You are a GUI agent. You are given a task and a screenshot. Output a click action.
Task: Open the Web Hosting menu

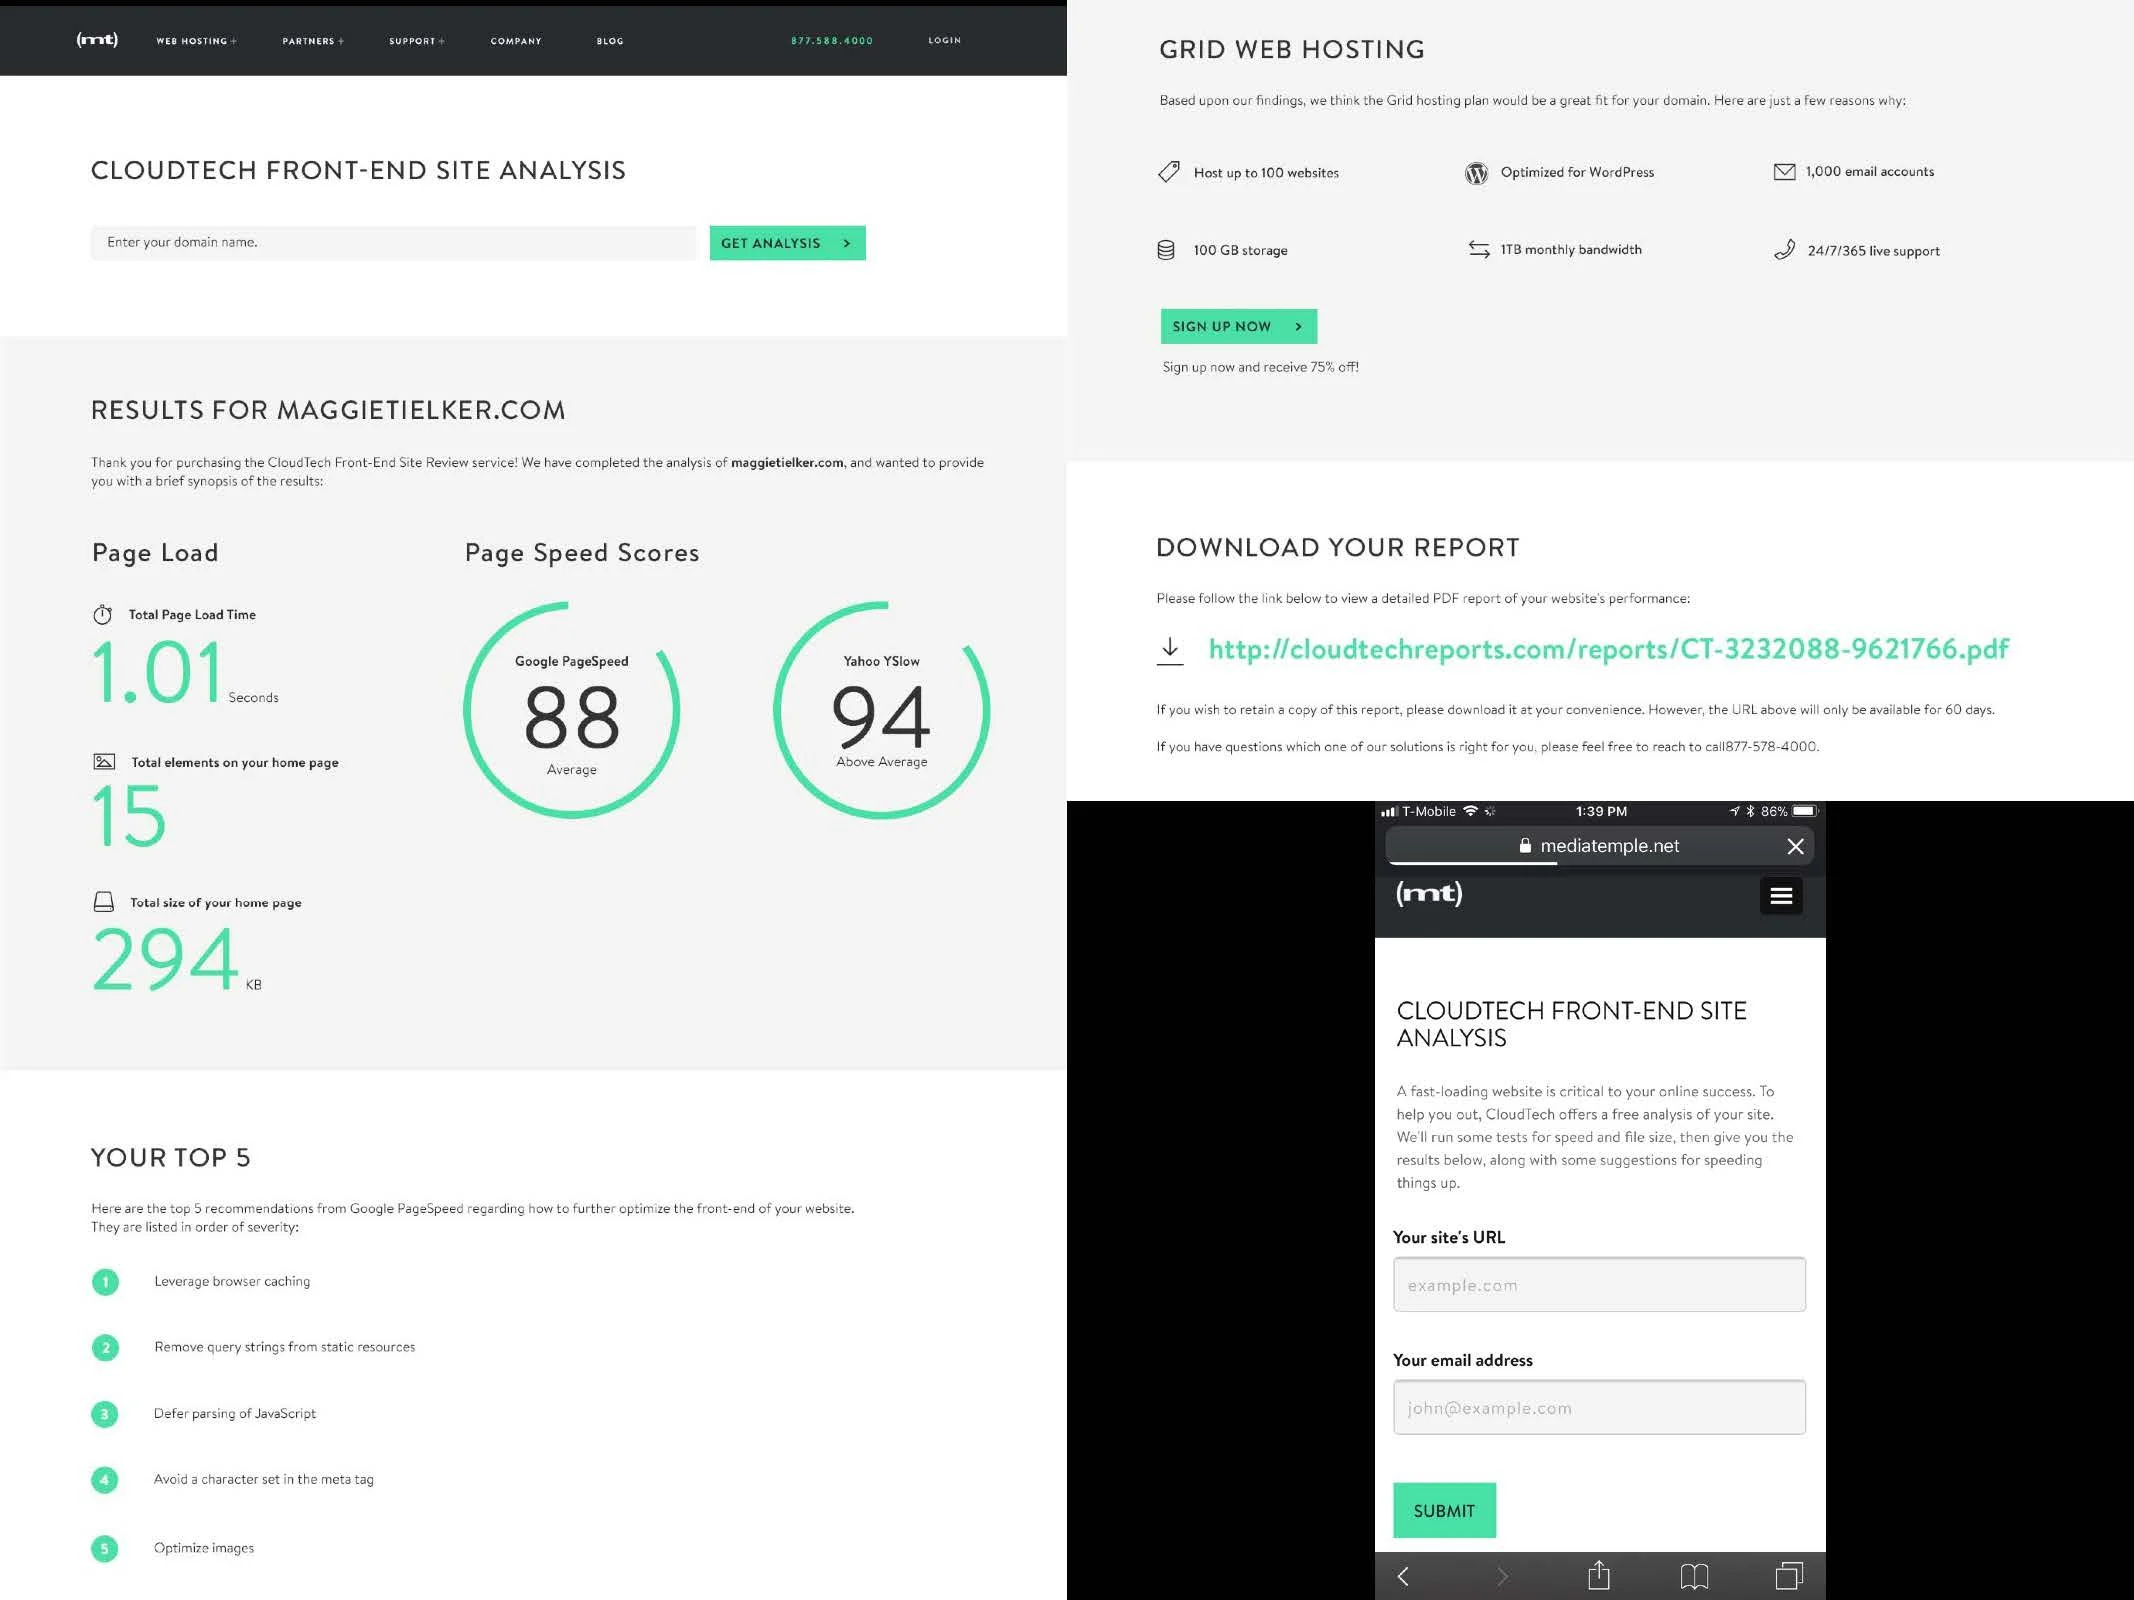(x=196, y=41)
